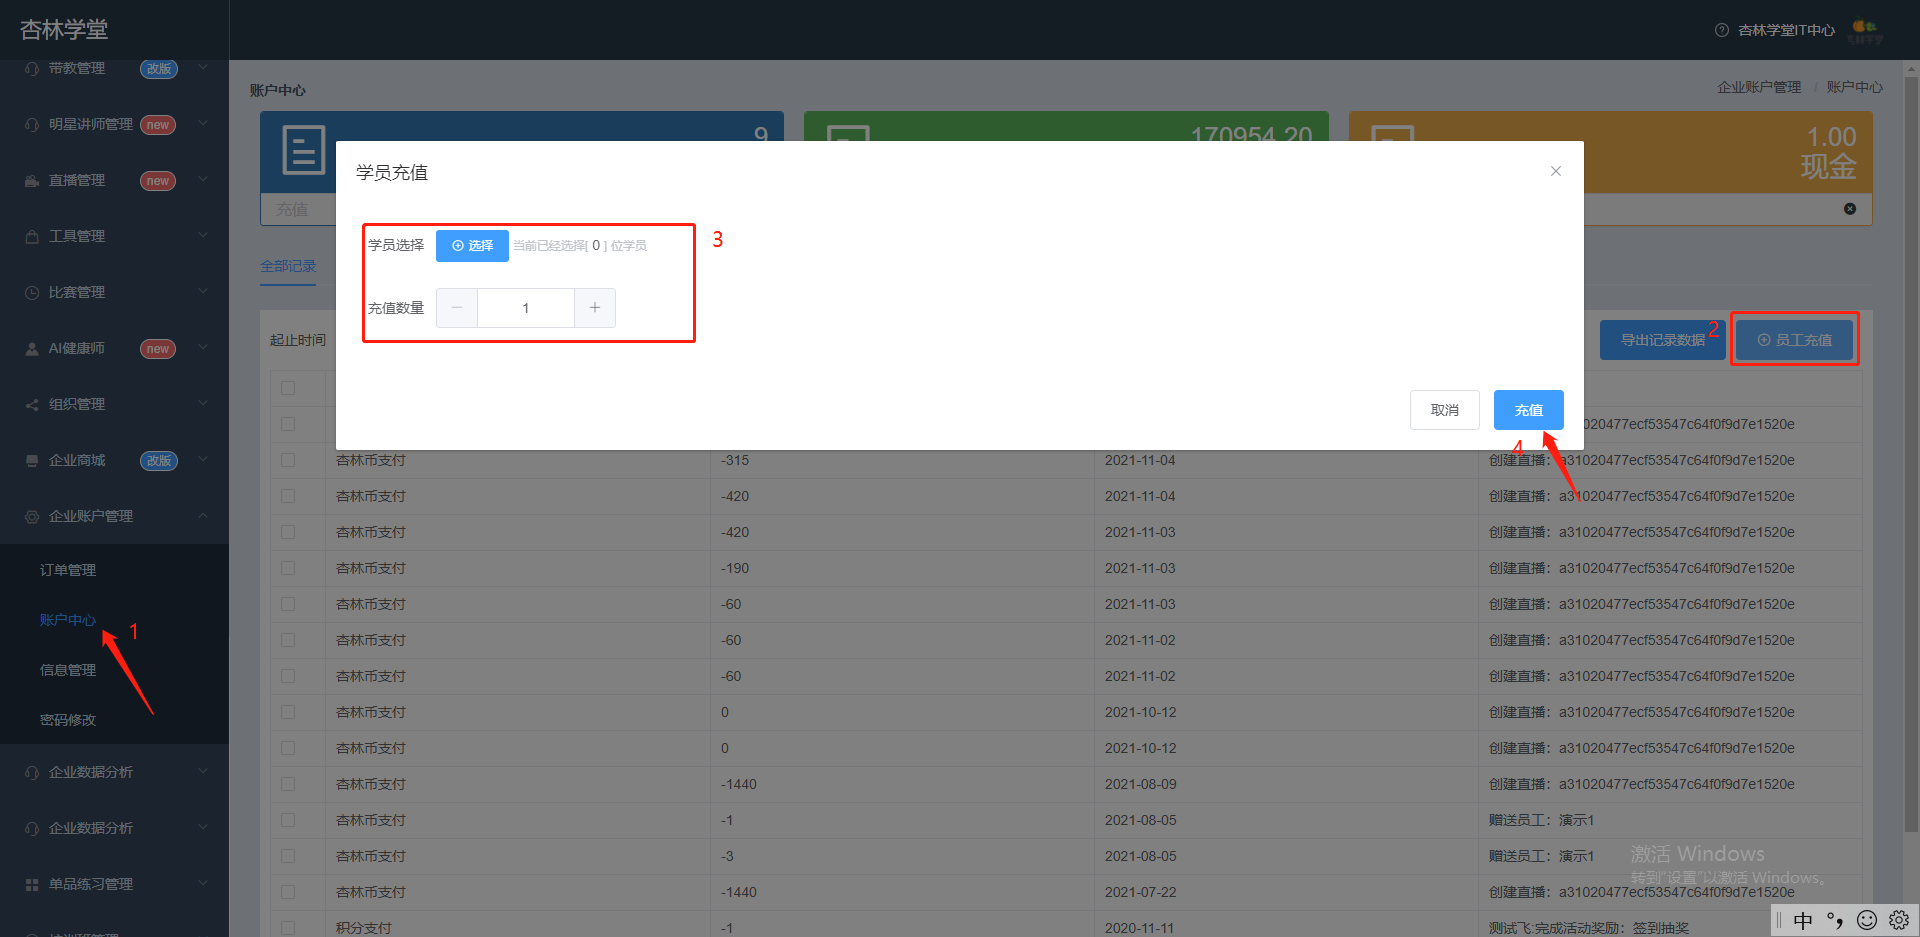Open the IME settings gear

[x=1899, y=920]
